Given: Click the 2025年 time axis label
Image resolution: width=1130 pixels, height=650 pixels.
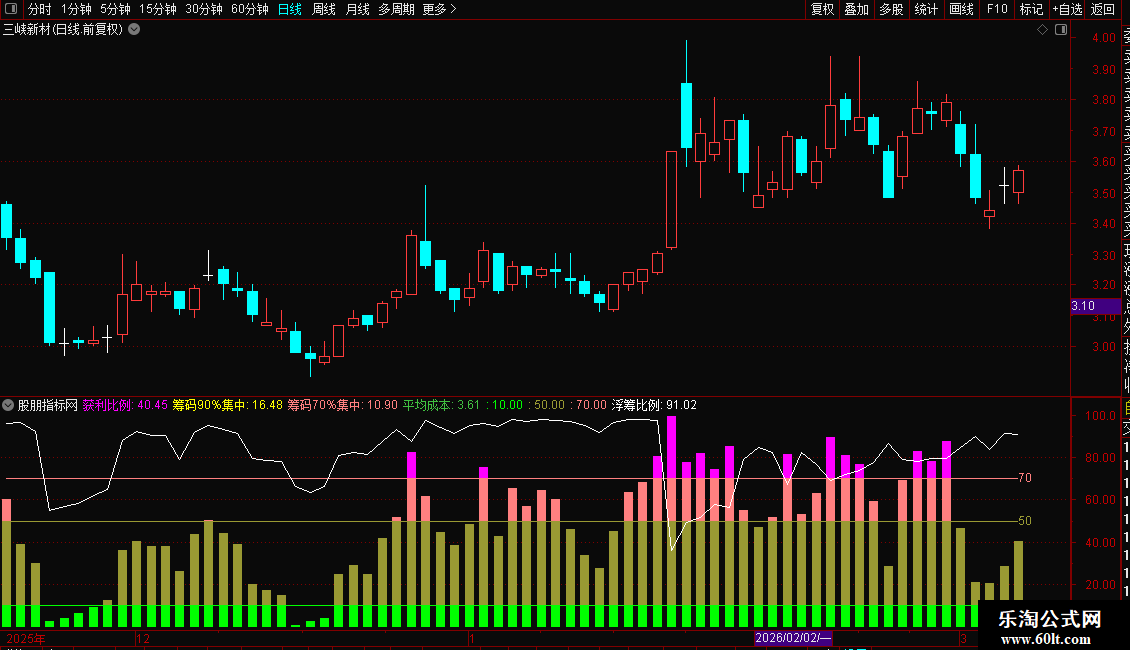Looking at the screenshot, I should tap(26, 638).
